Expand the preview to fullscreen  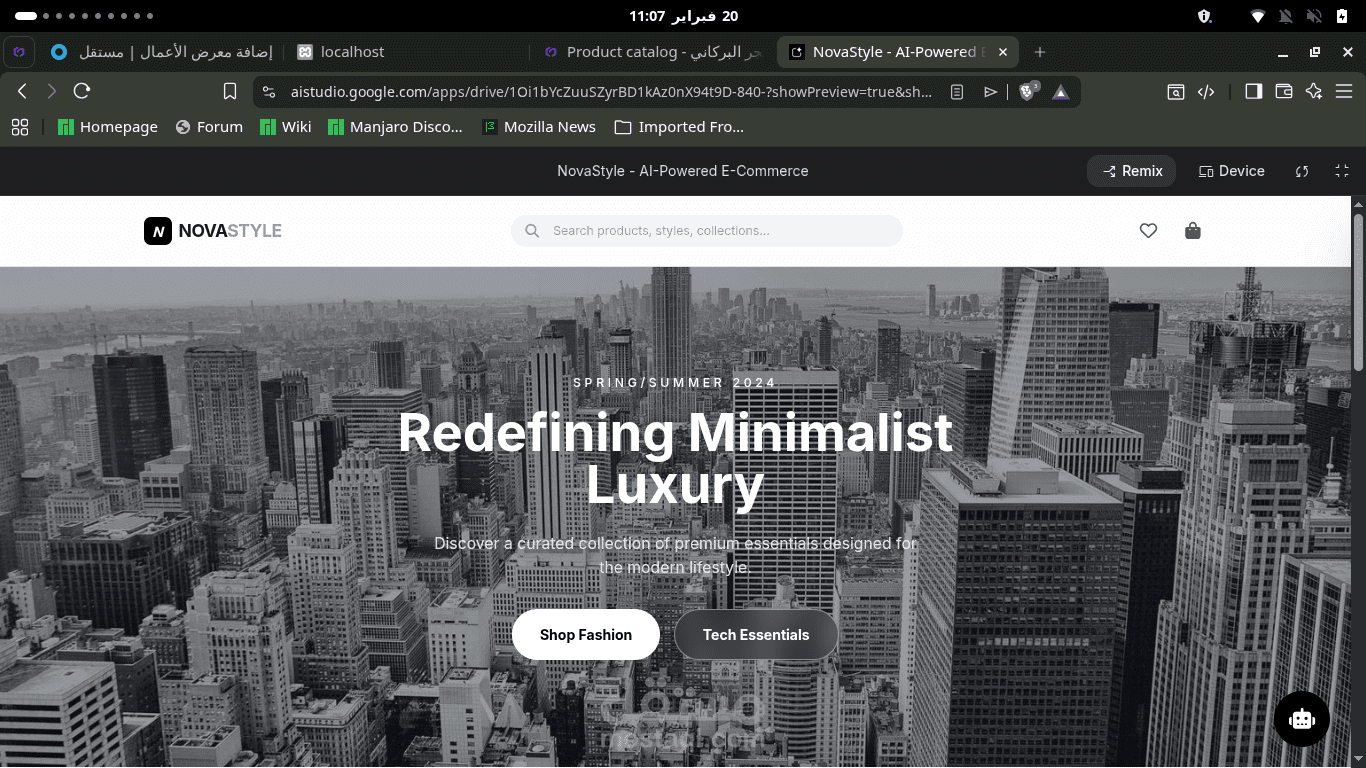point(1343,171)
